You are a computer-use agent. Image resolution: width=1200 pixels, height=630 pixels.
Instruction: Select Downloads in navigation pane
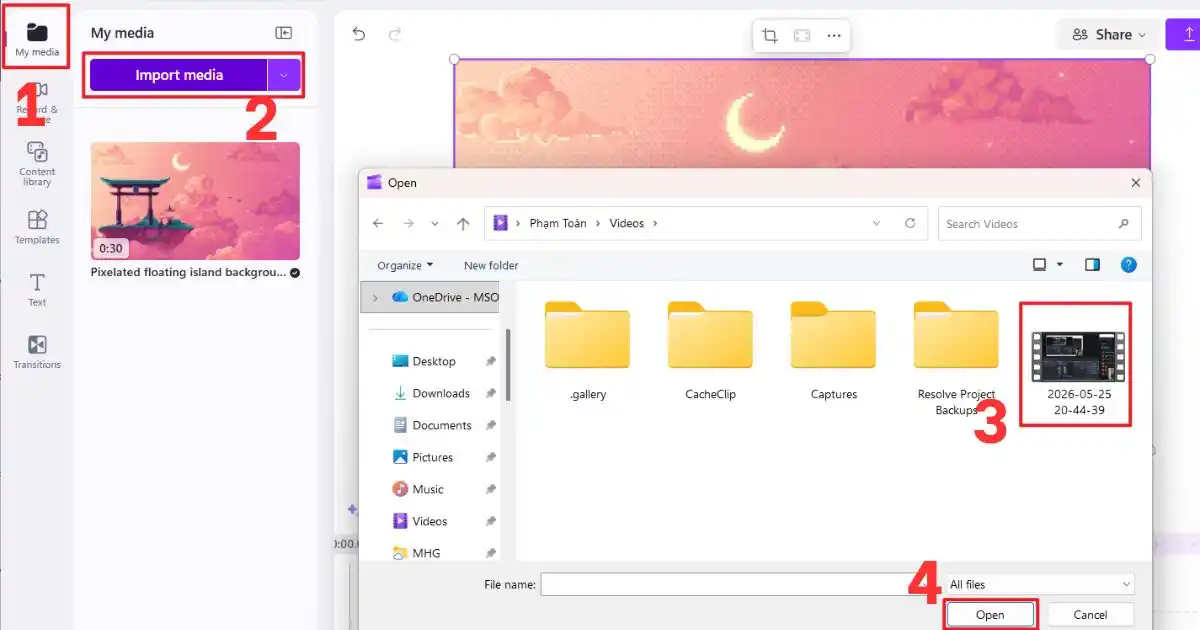(x=431, y=393)
